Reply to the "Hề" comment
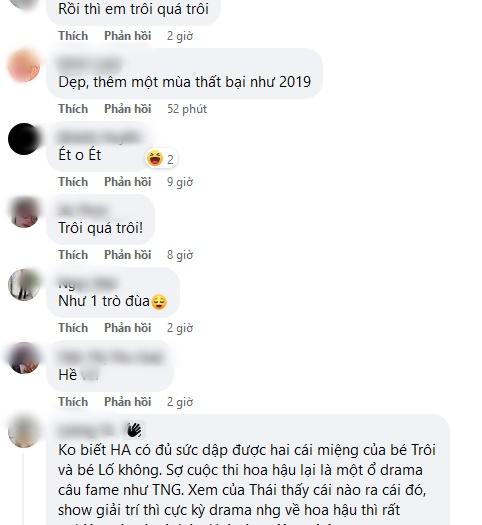482x525 pixels. click(128, 401)
